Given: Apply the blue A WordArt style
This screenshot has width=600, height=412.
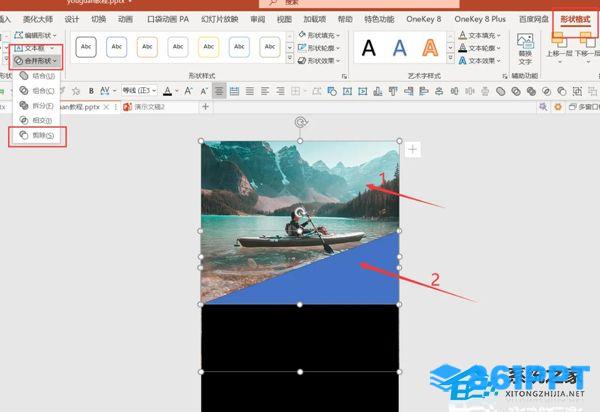Looking at the screenshot, I should [x=399, y=48].
